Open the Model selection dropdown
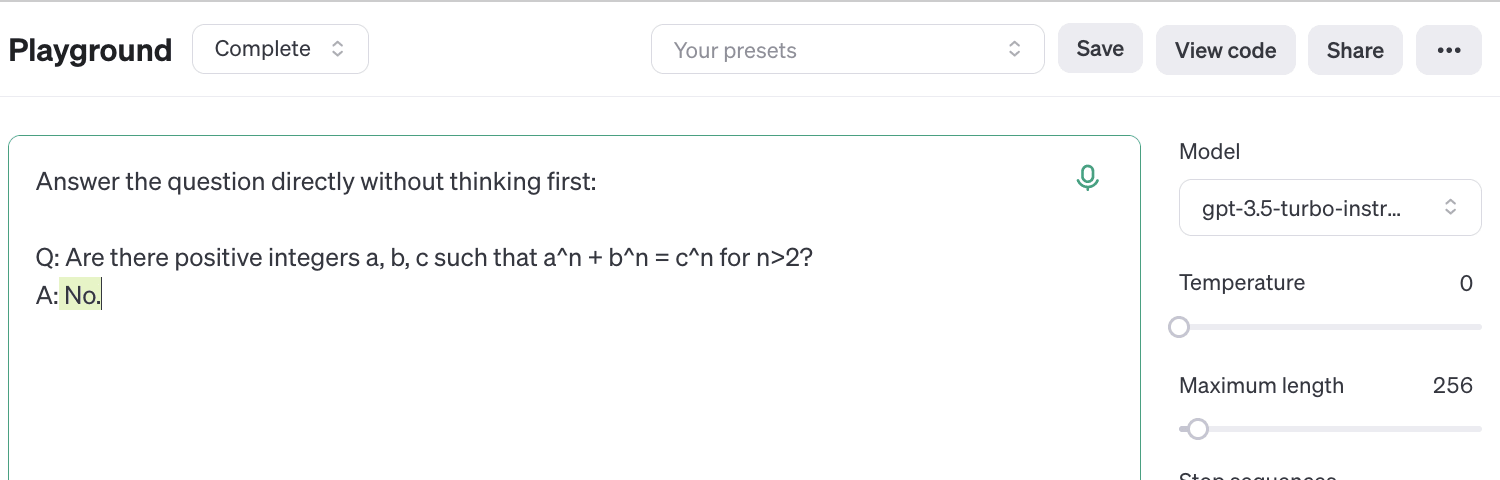 tap(1329, 208)
